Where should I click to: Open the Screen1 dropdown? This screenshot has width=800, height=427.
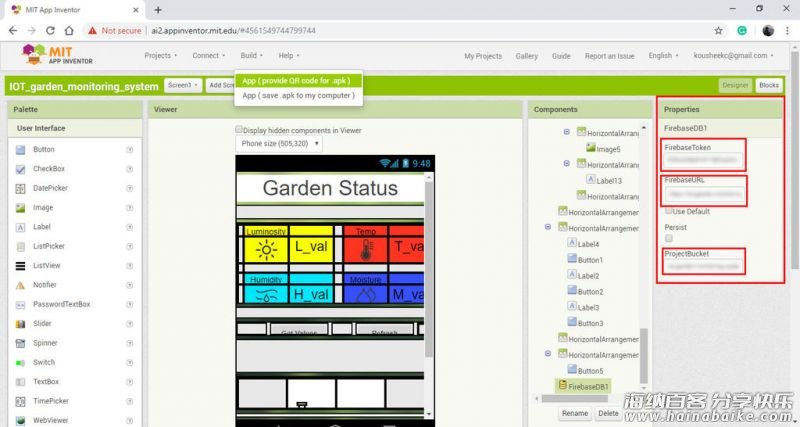coord(183,85)
